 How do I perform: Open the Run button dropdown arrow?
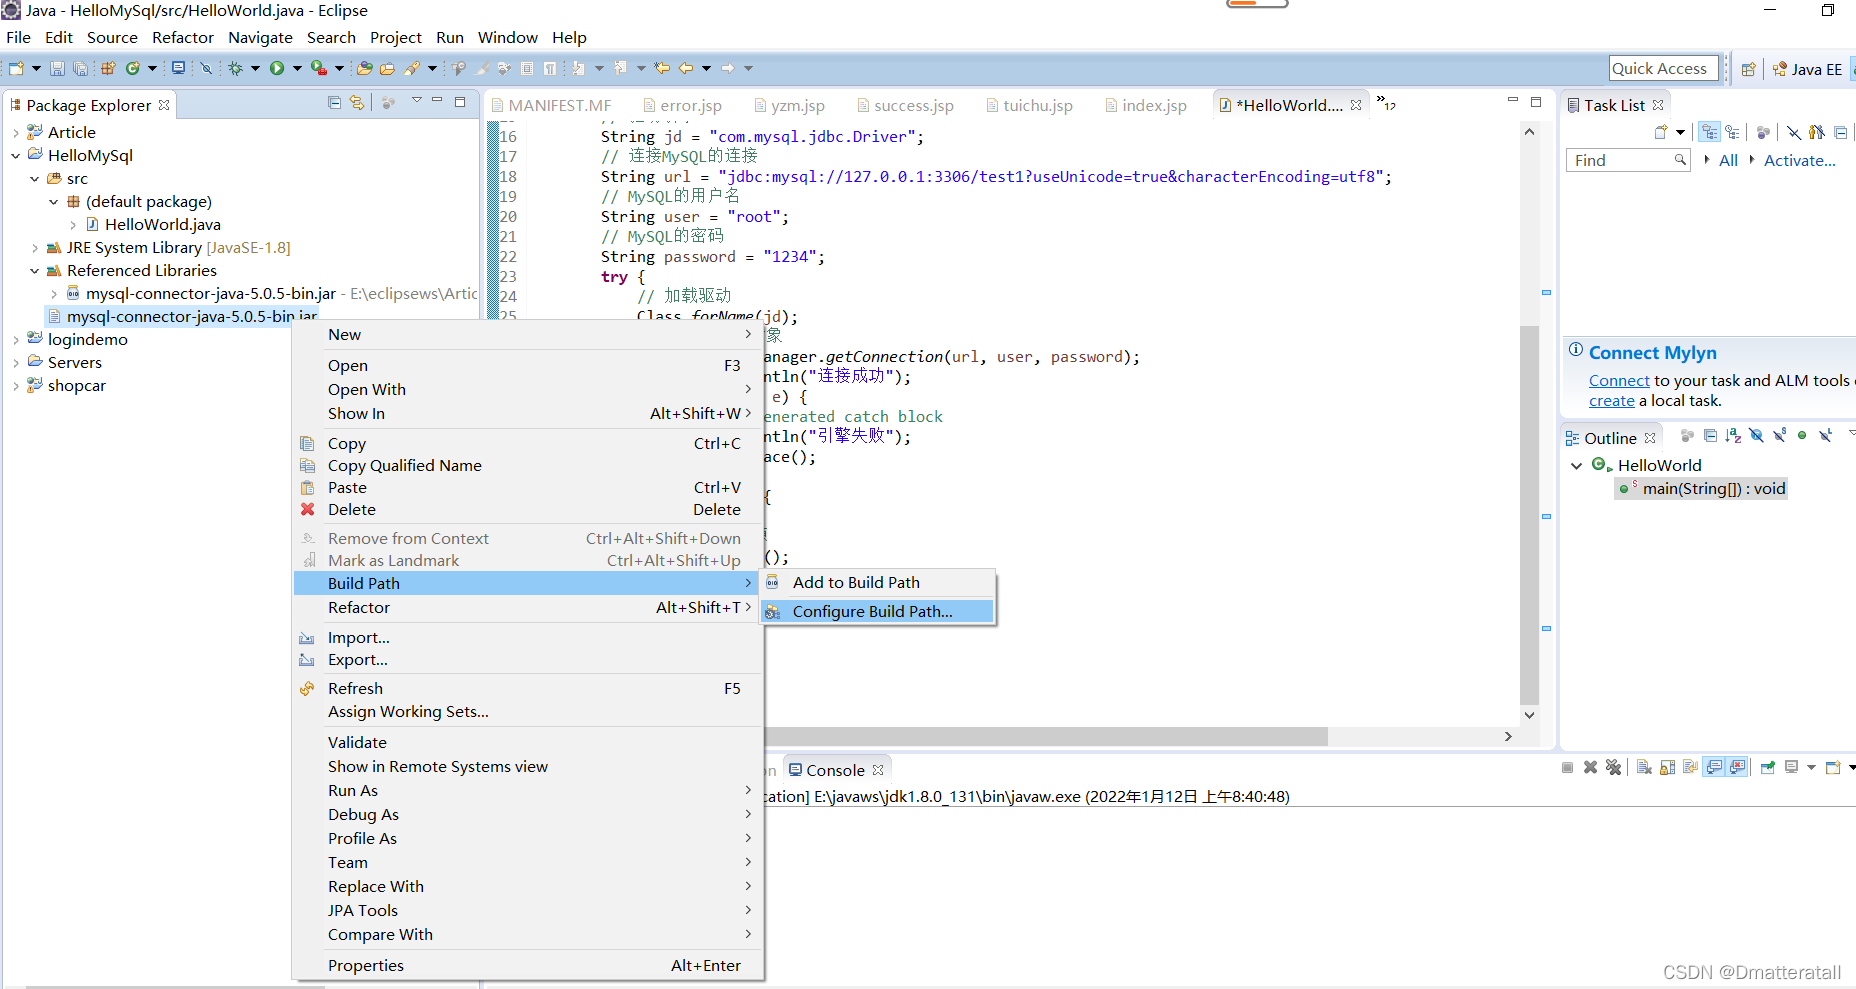click(297, 68)
